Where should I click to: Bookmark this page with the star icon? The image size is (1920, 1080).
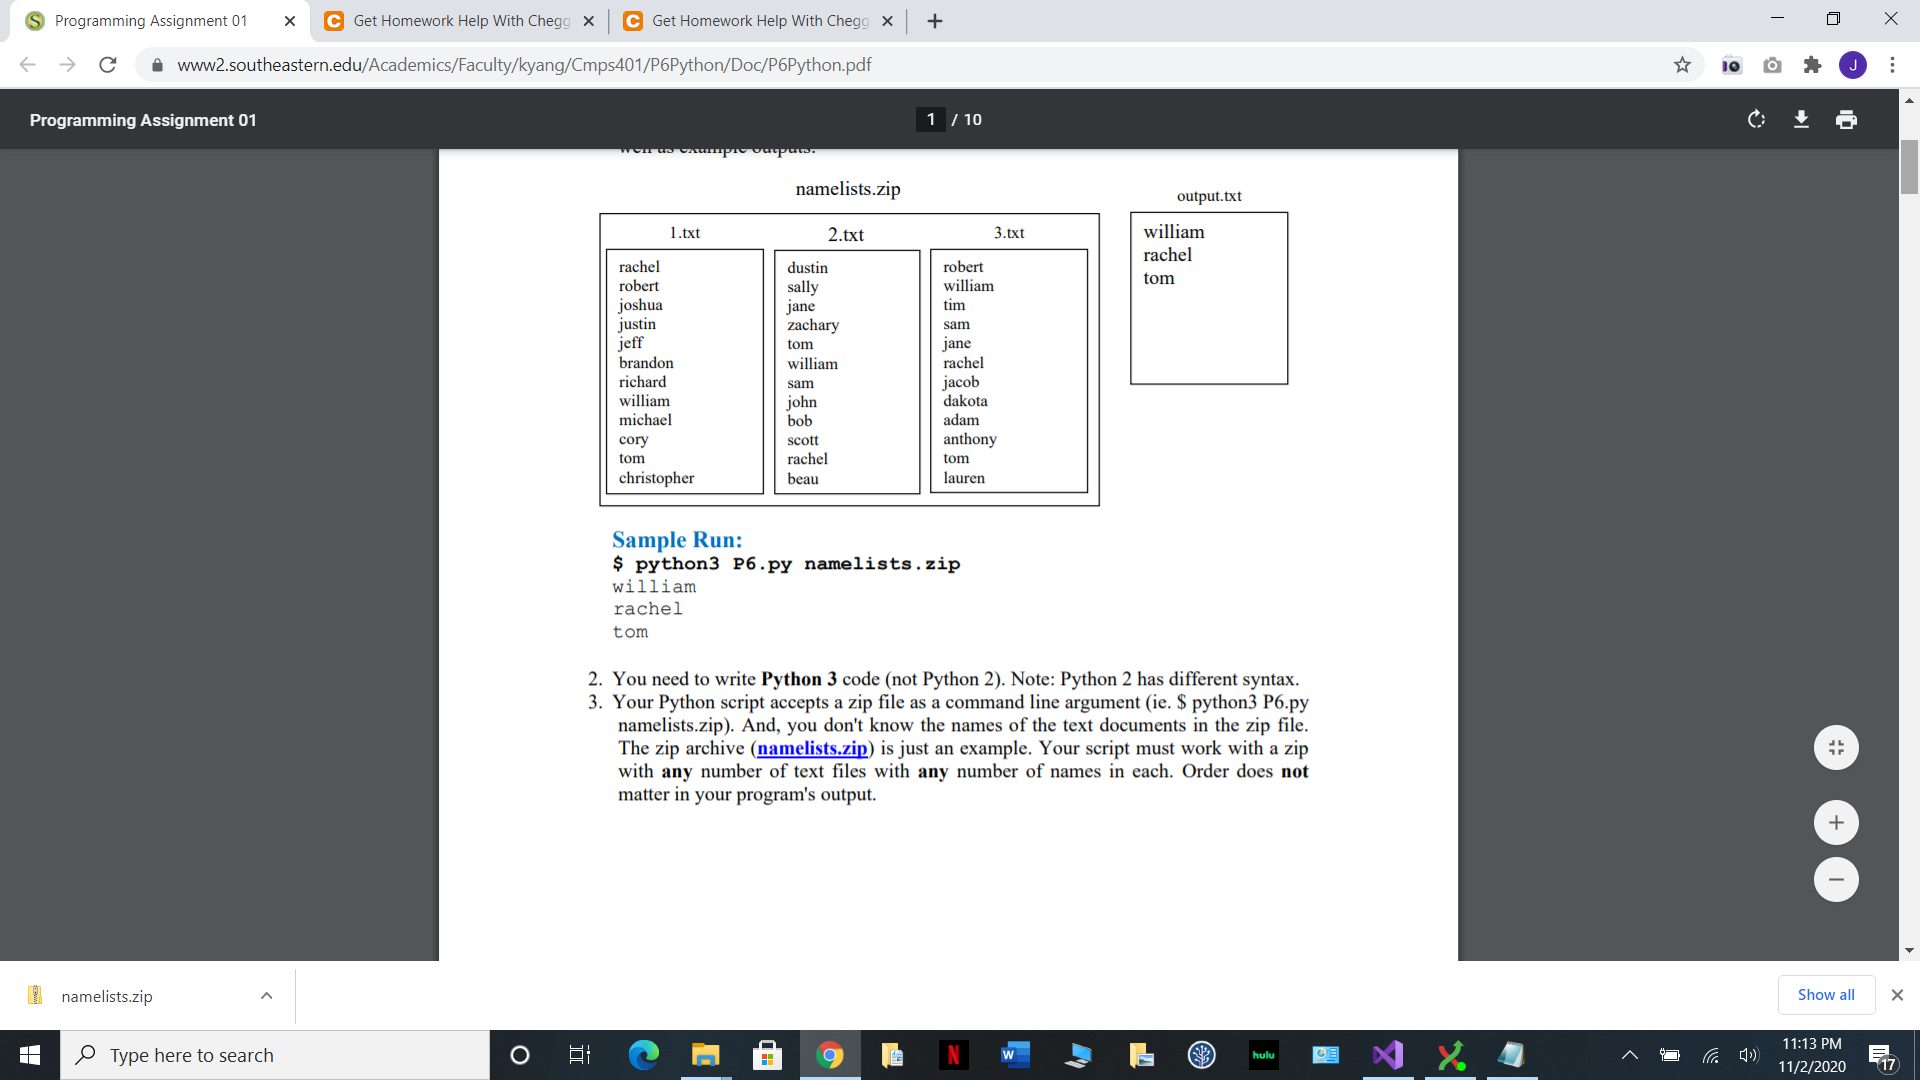click(x=1682, y=64)
